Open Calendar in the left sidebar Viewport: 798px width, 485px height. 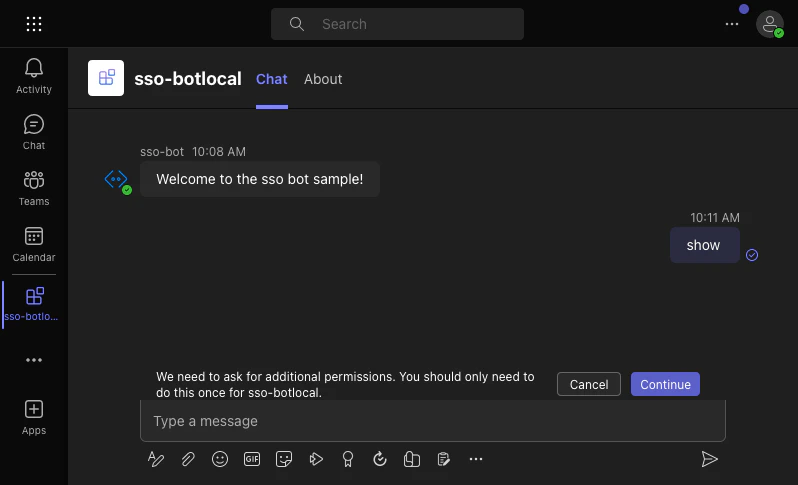point(34,244)
